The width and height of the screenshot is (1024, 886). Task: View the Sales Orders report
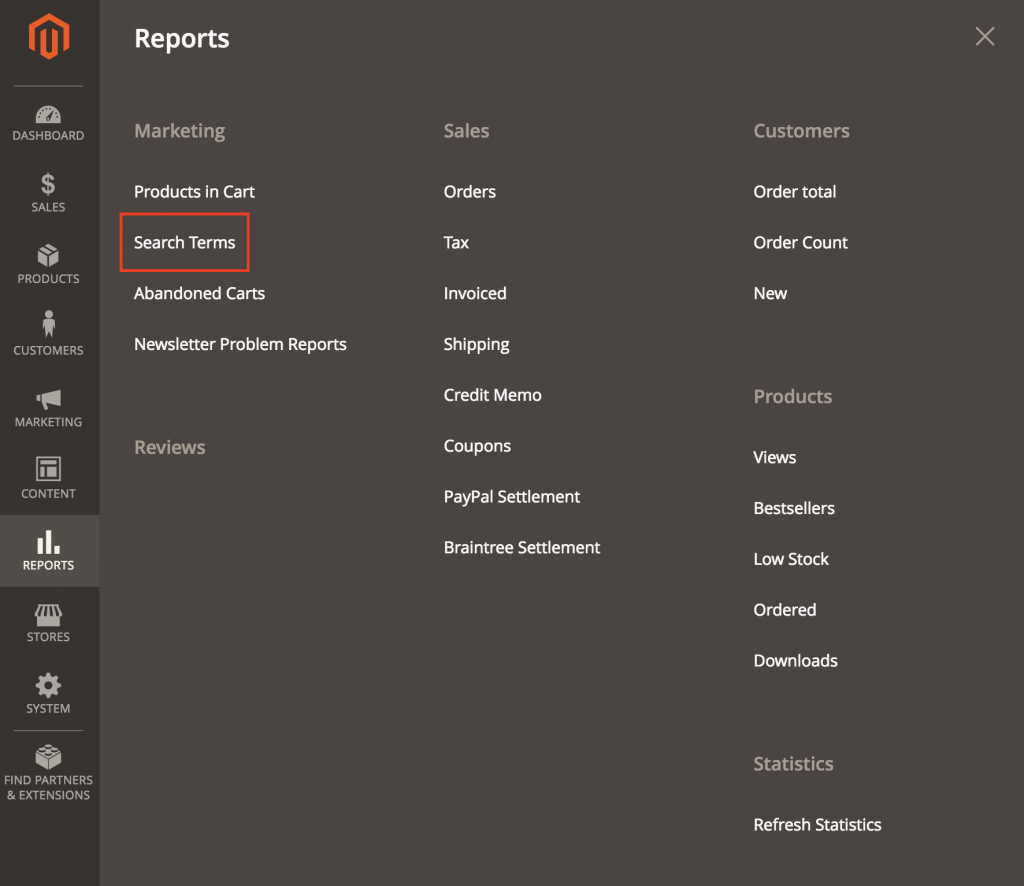tap(469, 192)
